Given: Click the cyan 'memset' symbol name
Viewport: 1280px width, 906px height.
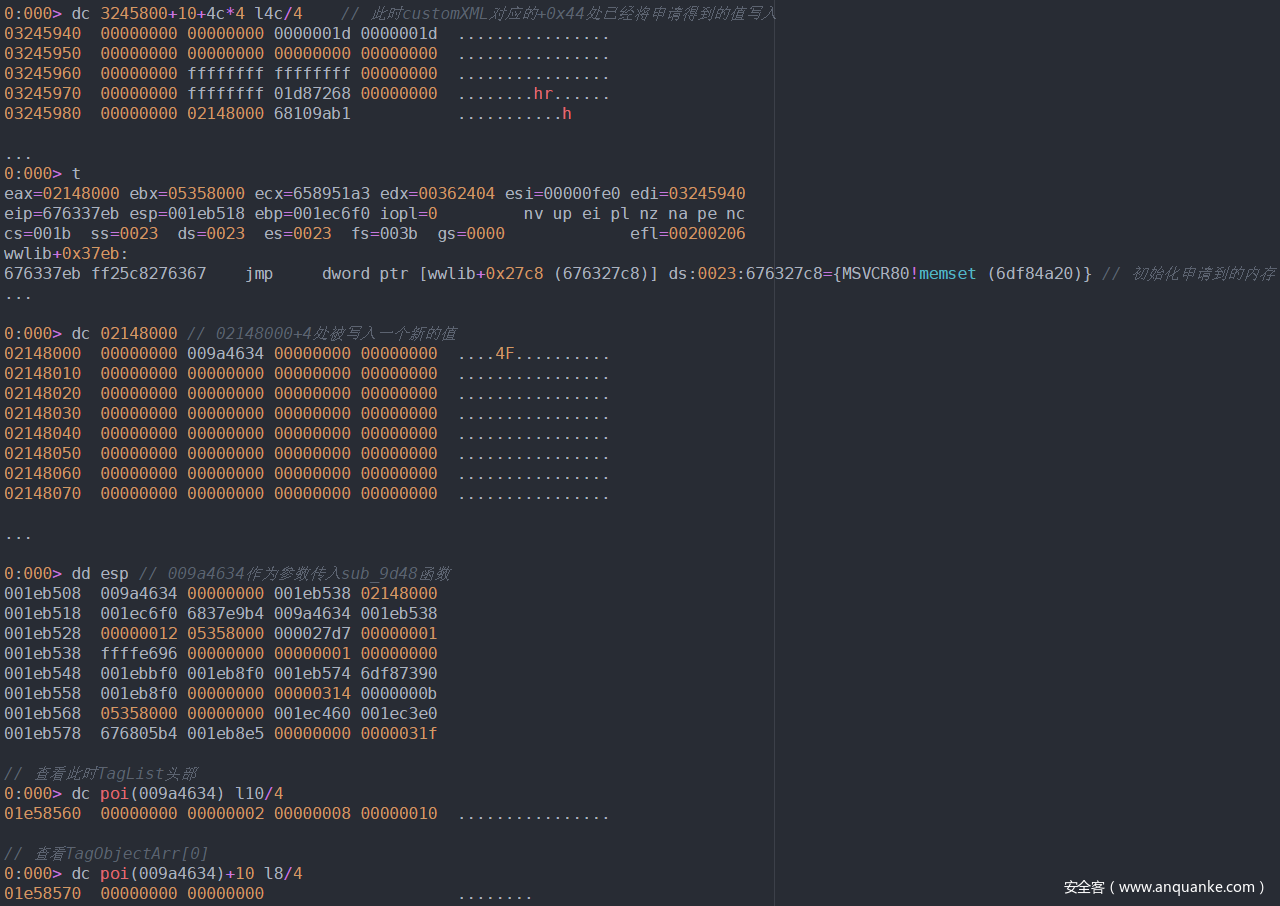Looking at the screenshot, I should [948, 274].
